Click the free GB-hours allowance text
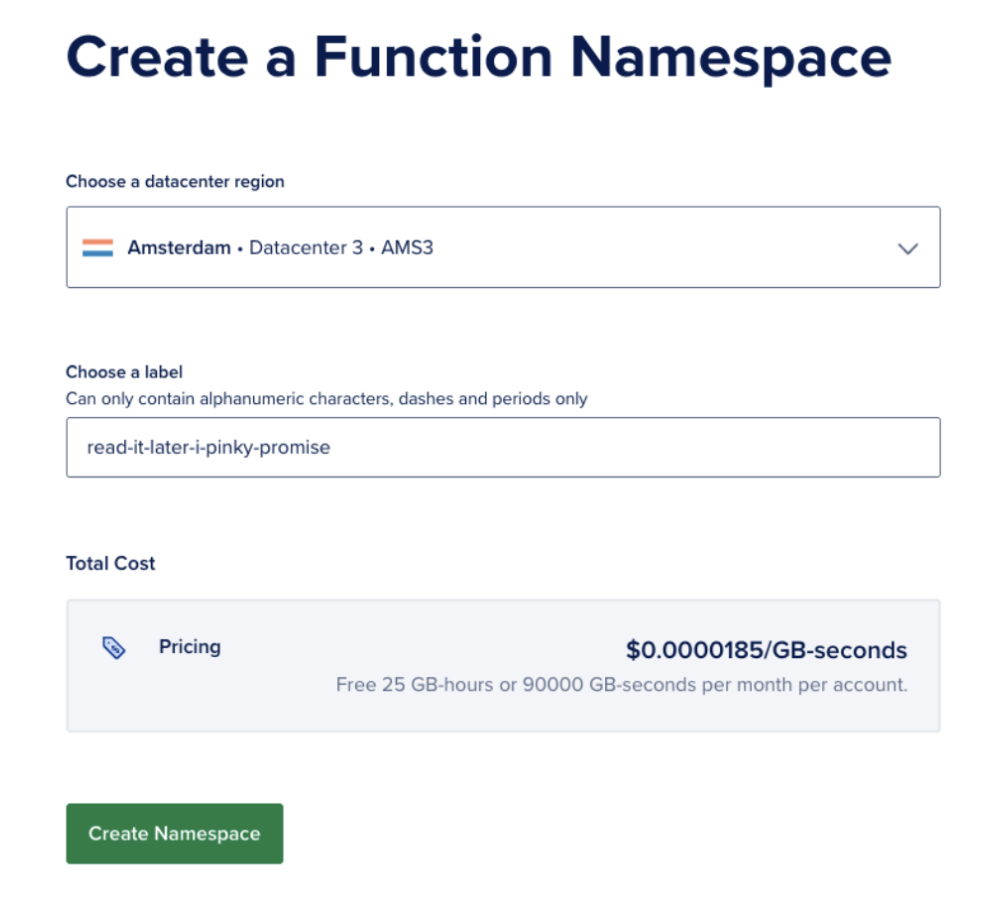The height and width of the screenshot is (908, 990). pyautogui.click(x=620, y=685)
